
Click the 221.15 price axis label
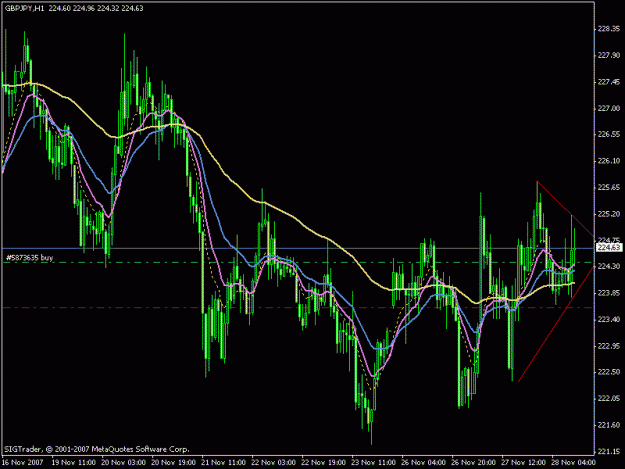click(x=609, y=451)
